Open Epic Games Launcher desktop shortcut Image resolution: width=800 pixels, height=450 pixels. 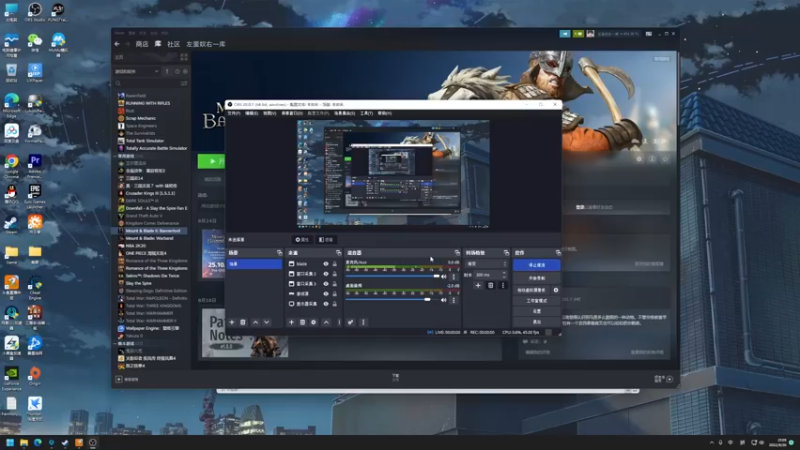pyautogui.click(x=35, y=196)
